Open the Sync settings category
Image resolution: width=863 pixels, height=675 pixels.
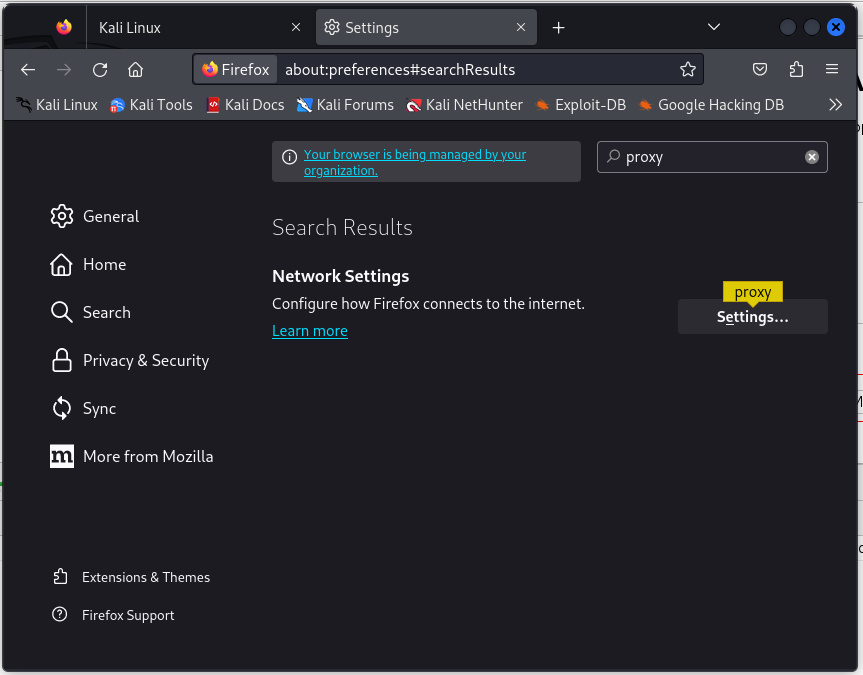pos(83,409)
